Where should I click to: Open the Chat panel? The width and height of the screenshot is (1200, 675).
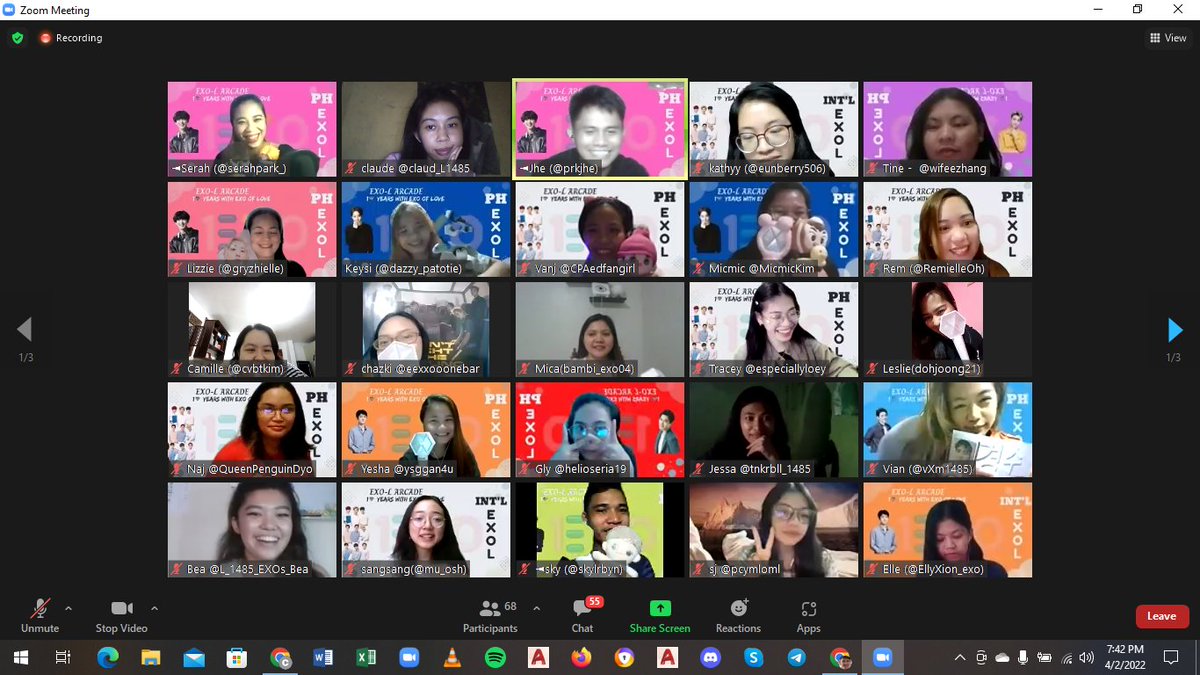[583, 616]
